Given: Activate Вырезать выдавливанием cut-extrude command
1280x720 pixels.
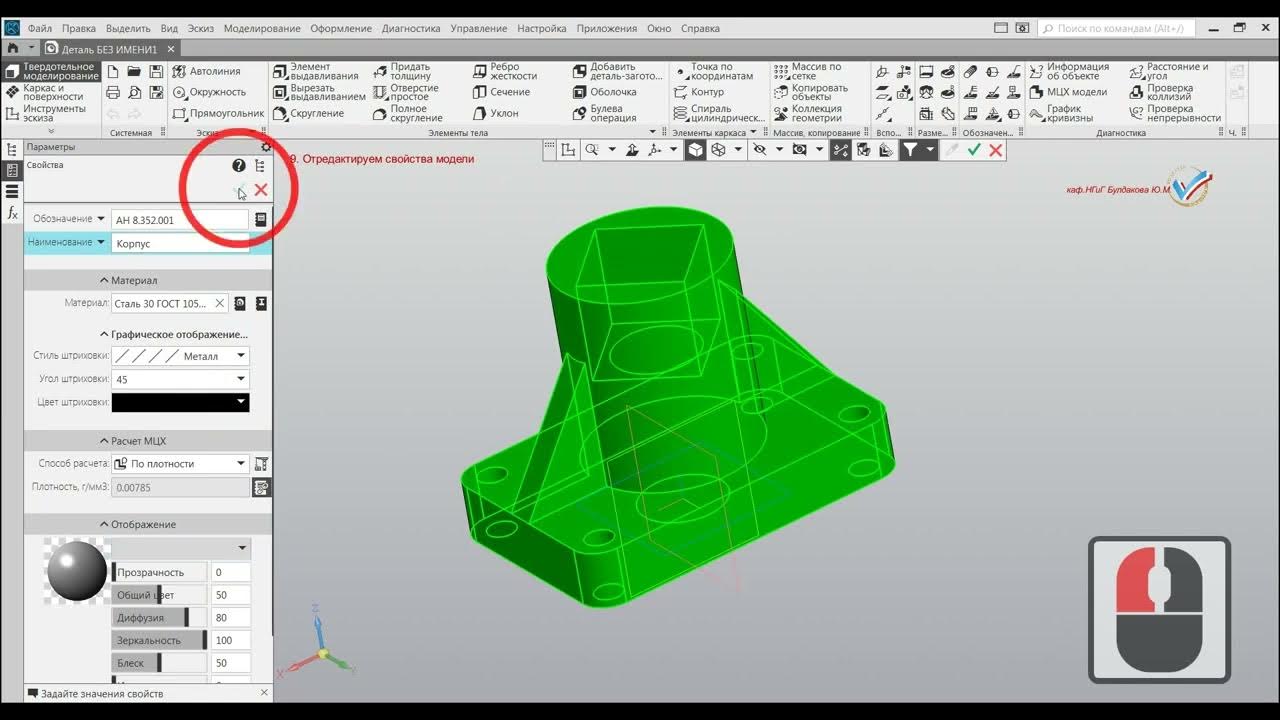Looking at the screenshot, I should point(320,92).
